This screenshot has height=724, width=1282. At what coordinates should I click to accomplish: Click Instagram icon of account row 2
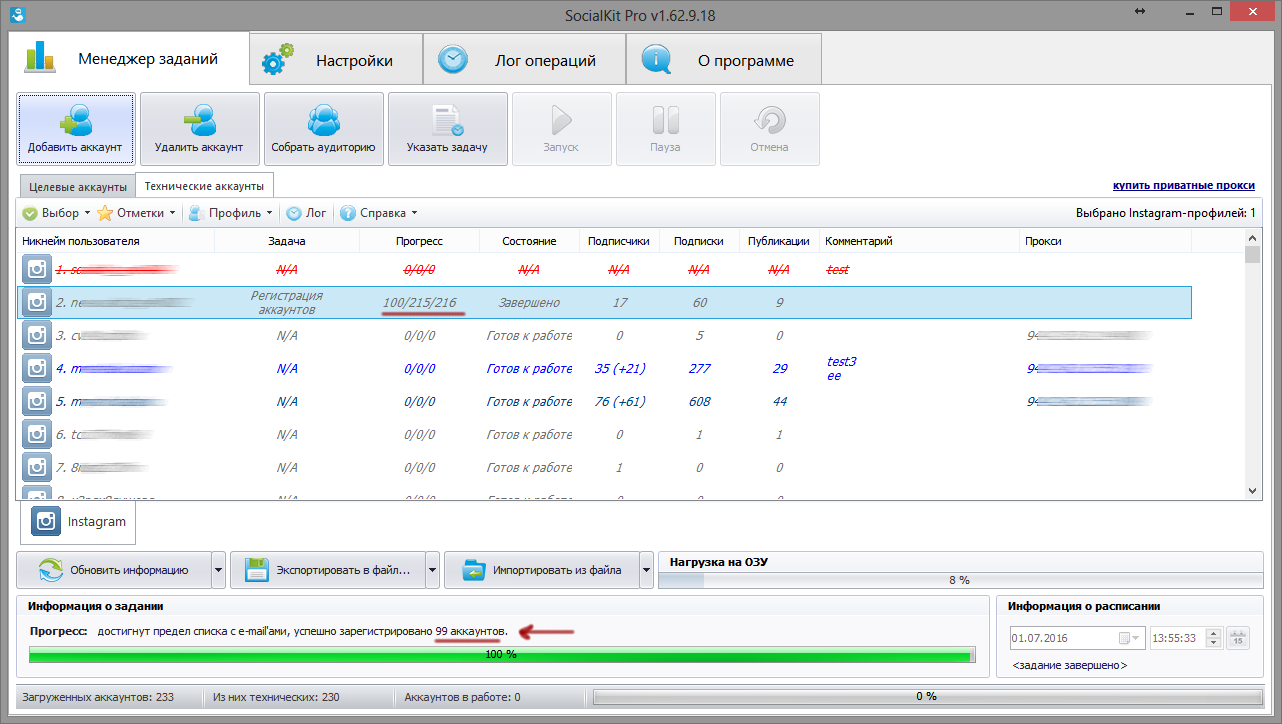pos(37,302)
